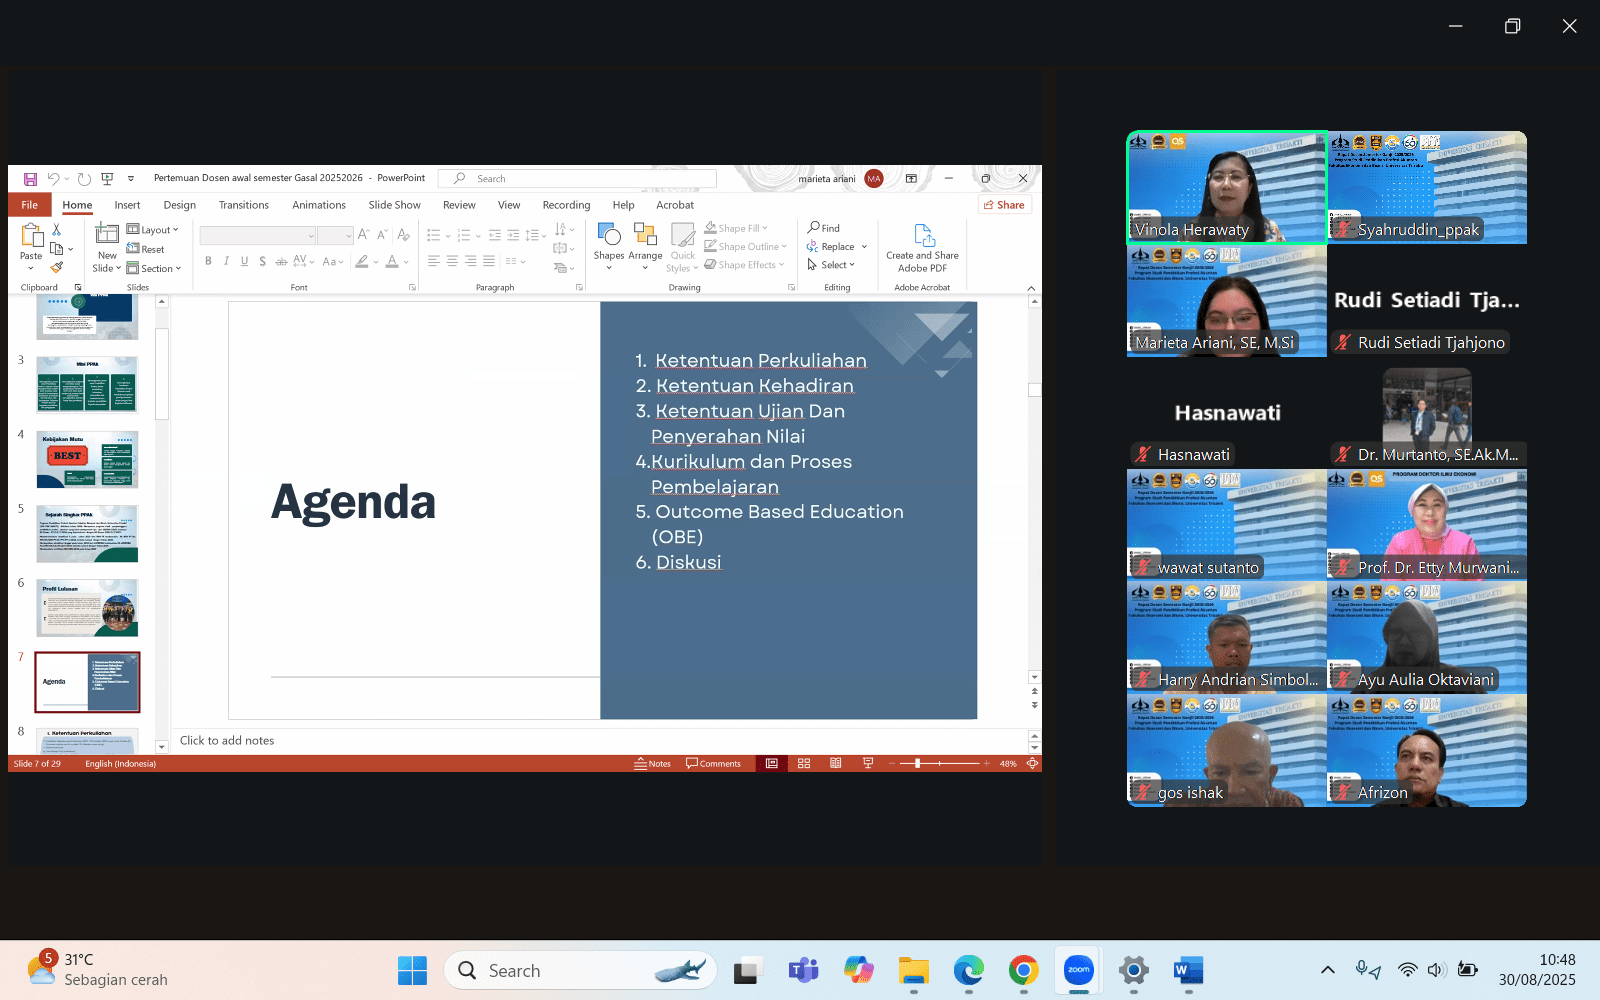Open the Select dropdown in Editing group
The height and width of the screenshot is (1000, 1600).
coord(831,265)
